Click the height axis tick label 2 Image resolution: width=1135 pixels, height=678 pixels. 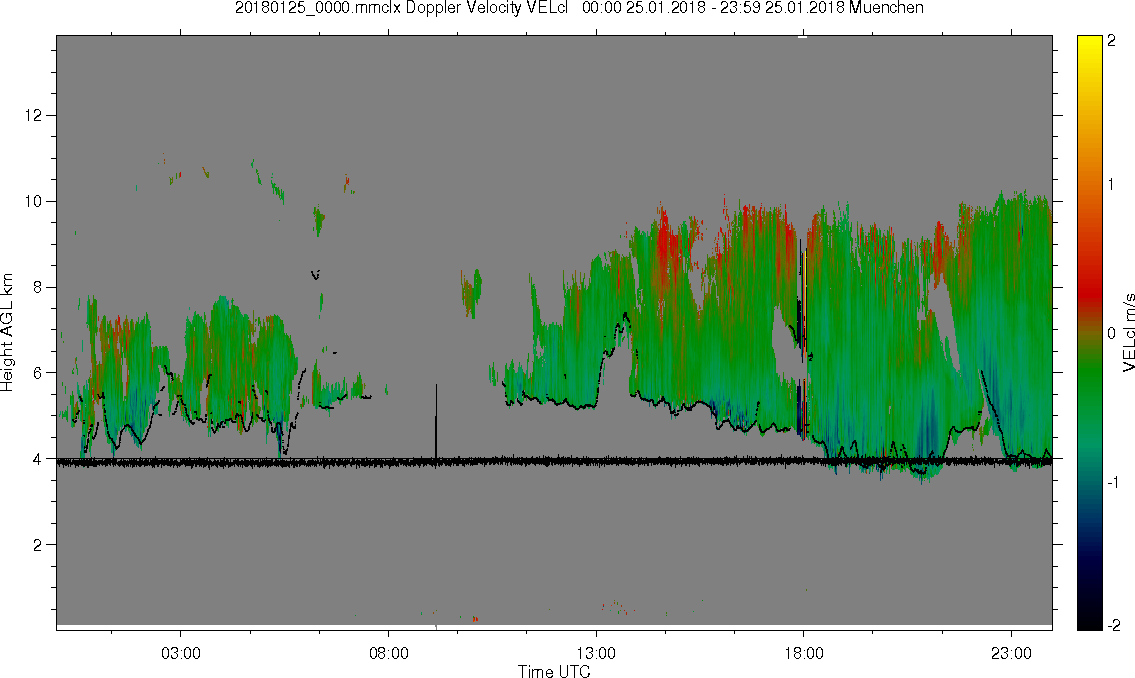pos(38,545)
